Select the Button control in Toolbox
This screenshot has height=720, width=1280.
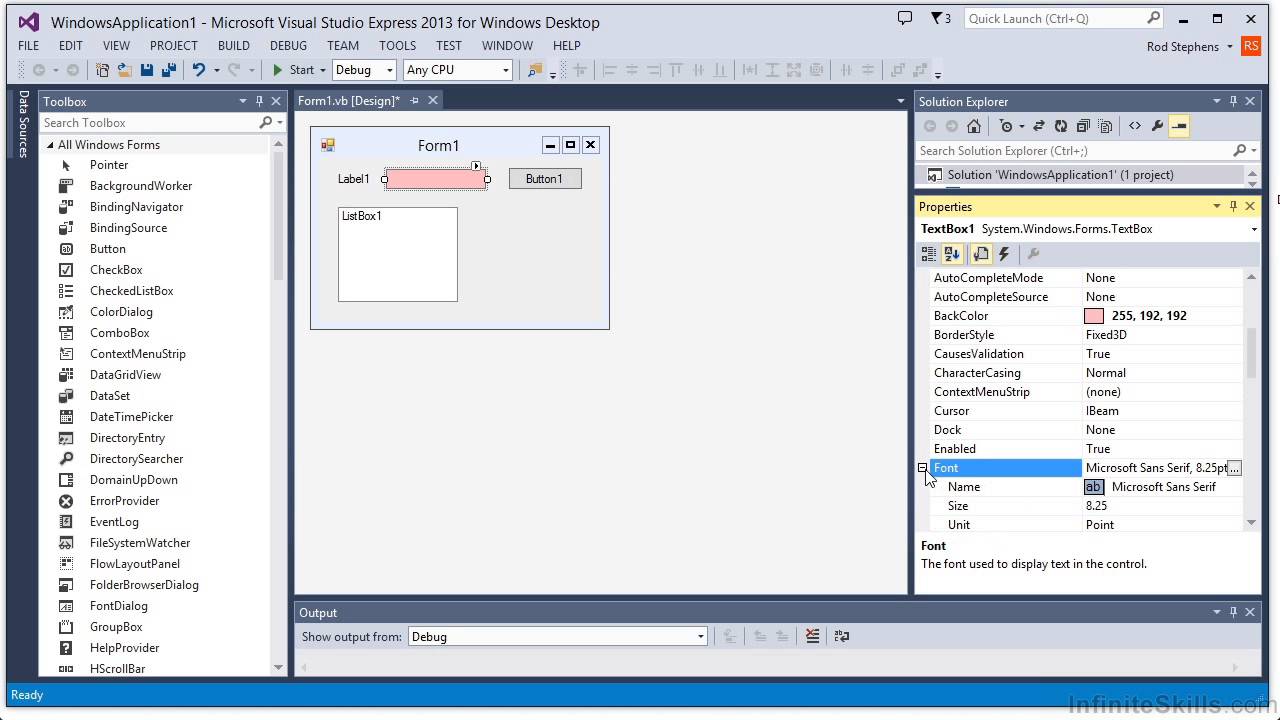[x=108, y=249]
